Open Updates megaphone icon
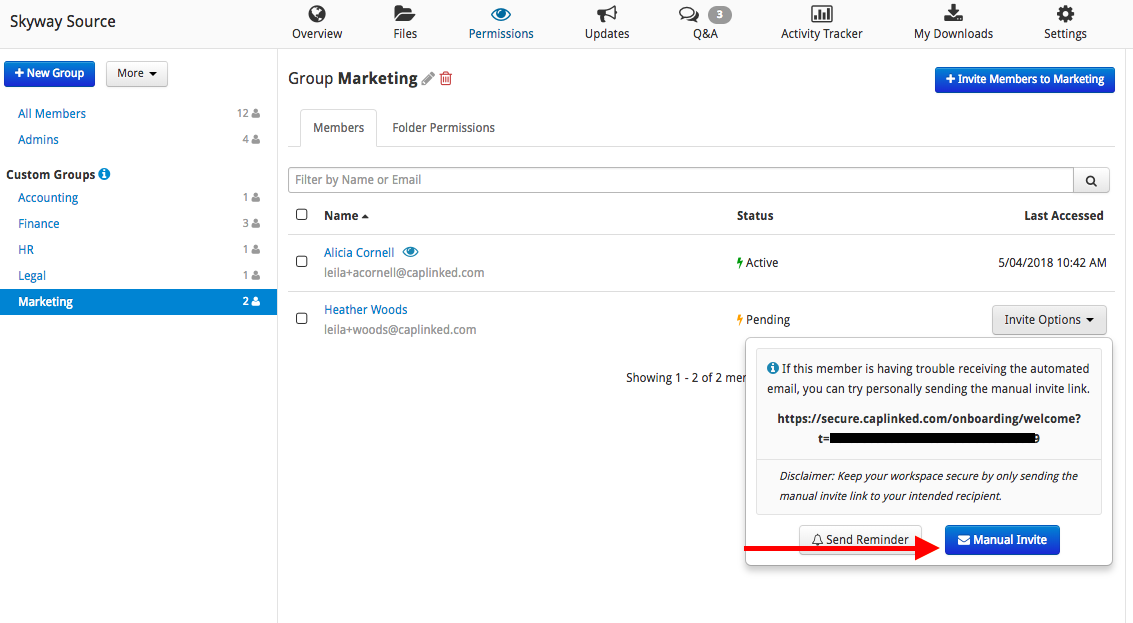The image size is (1133, 623). pos(607,14)
